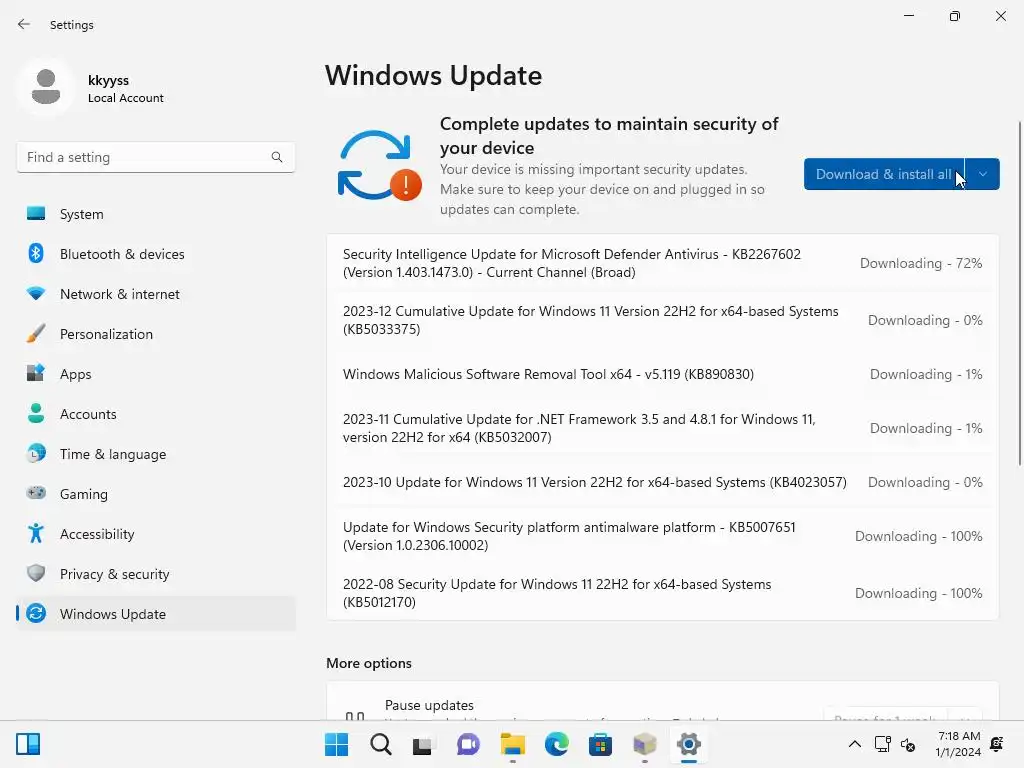
Task: Open Widgets from the taskbar
Action: 28,744
